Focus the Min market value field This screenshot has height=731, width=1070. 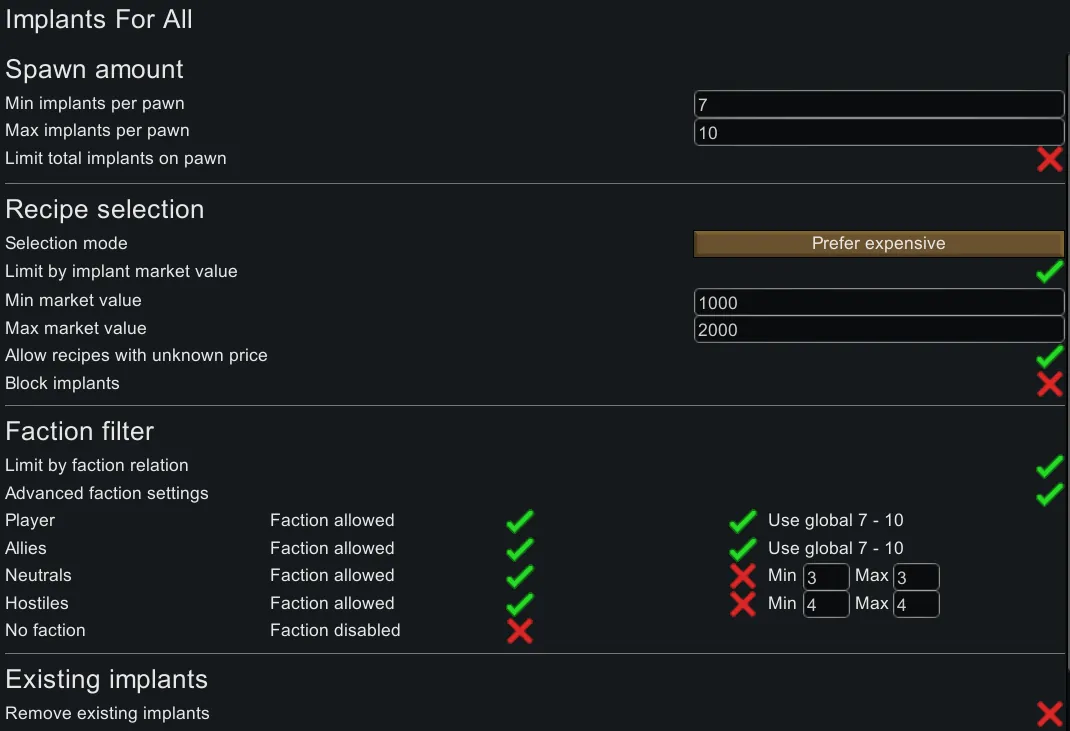(878, 302)
